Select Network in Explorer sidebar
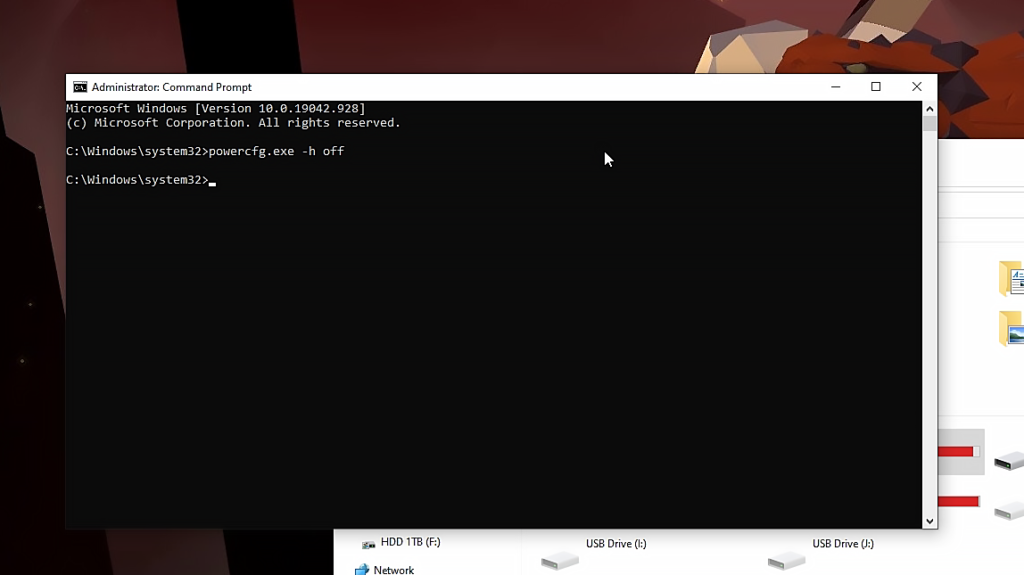 pyautogui.click(x=393, y=570)
